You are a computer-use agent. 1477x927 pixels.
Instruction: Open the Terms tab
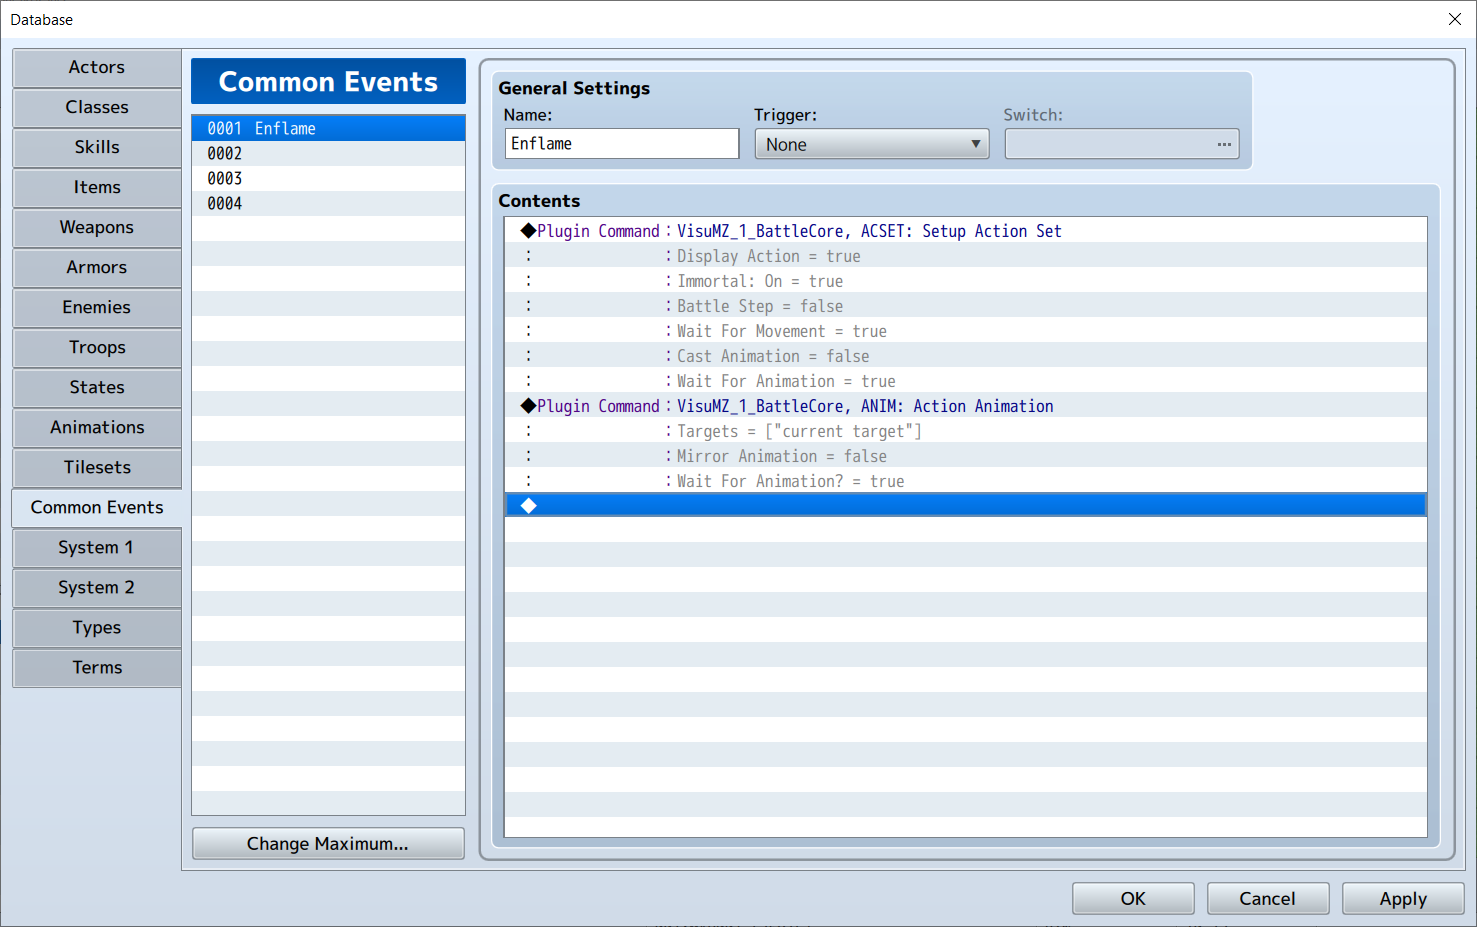[x=97, y=667]
